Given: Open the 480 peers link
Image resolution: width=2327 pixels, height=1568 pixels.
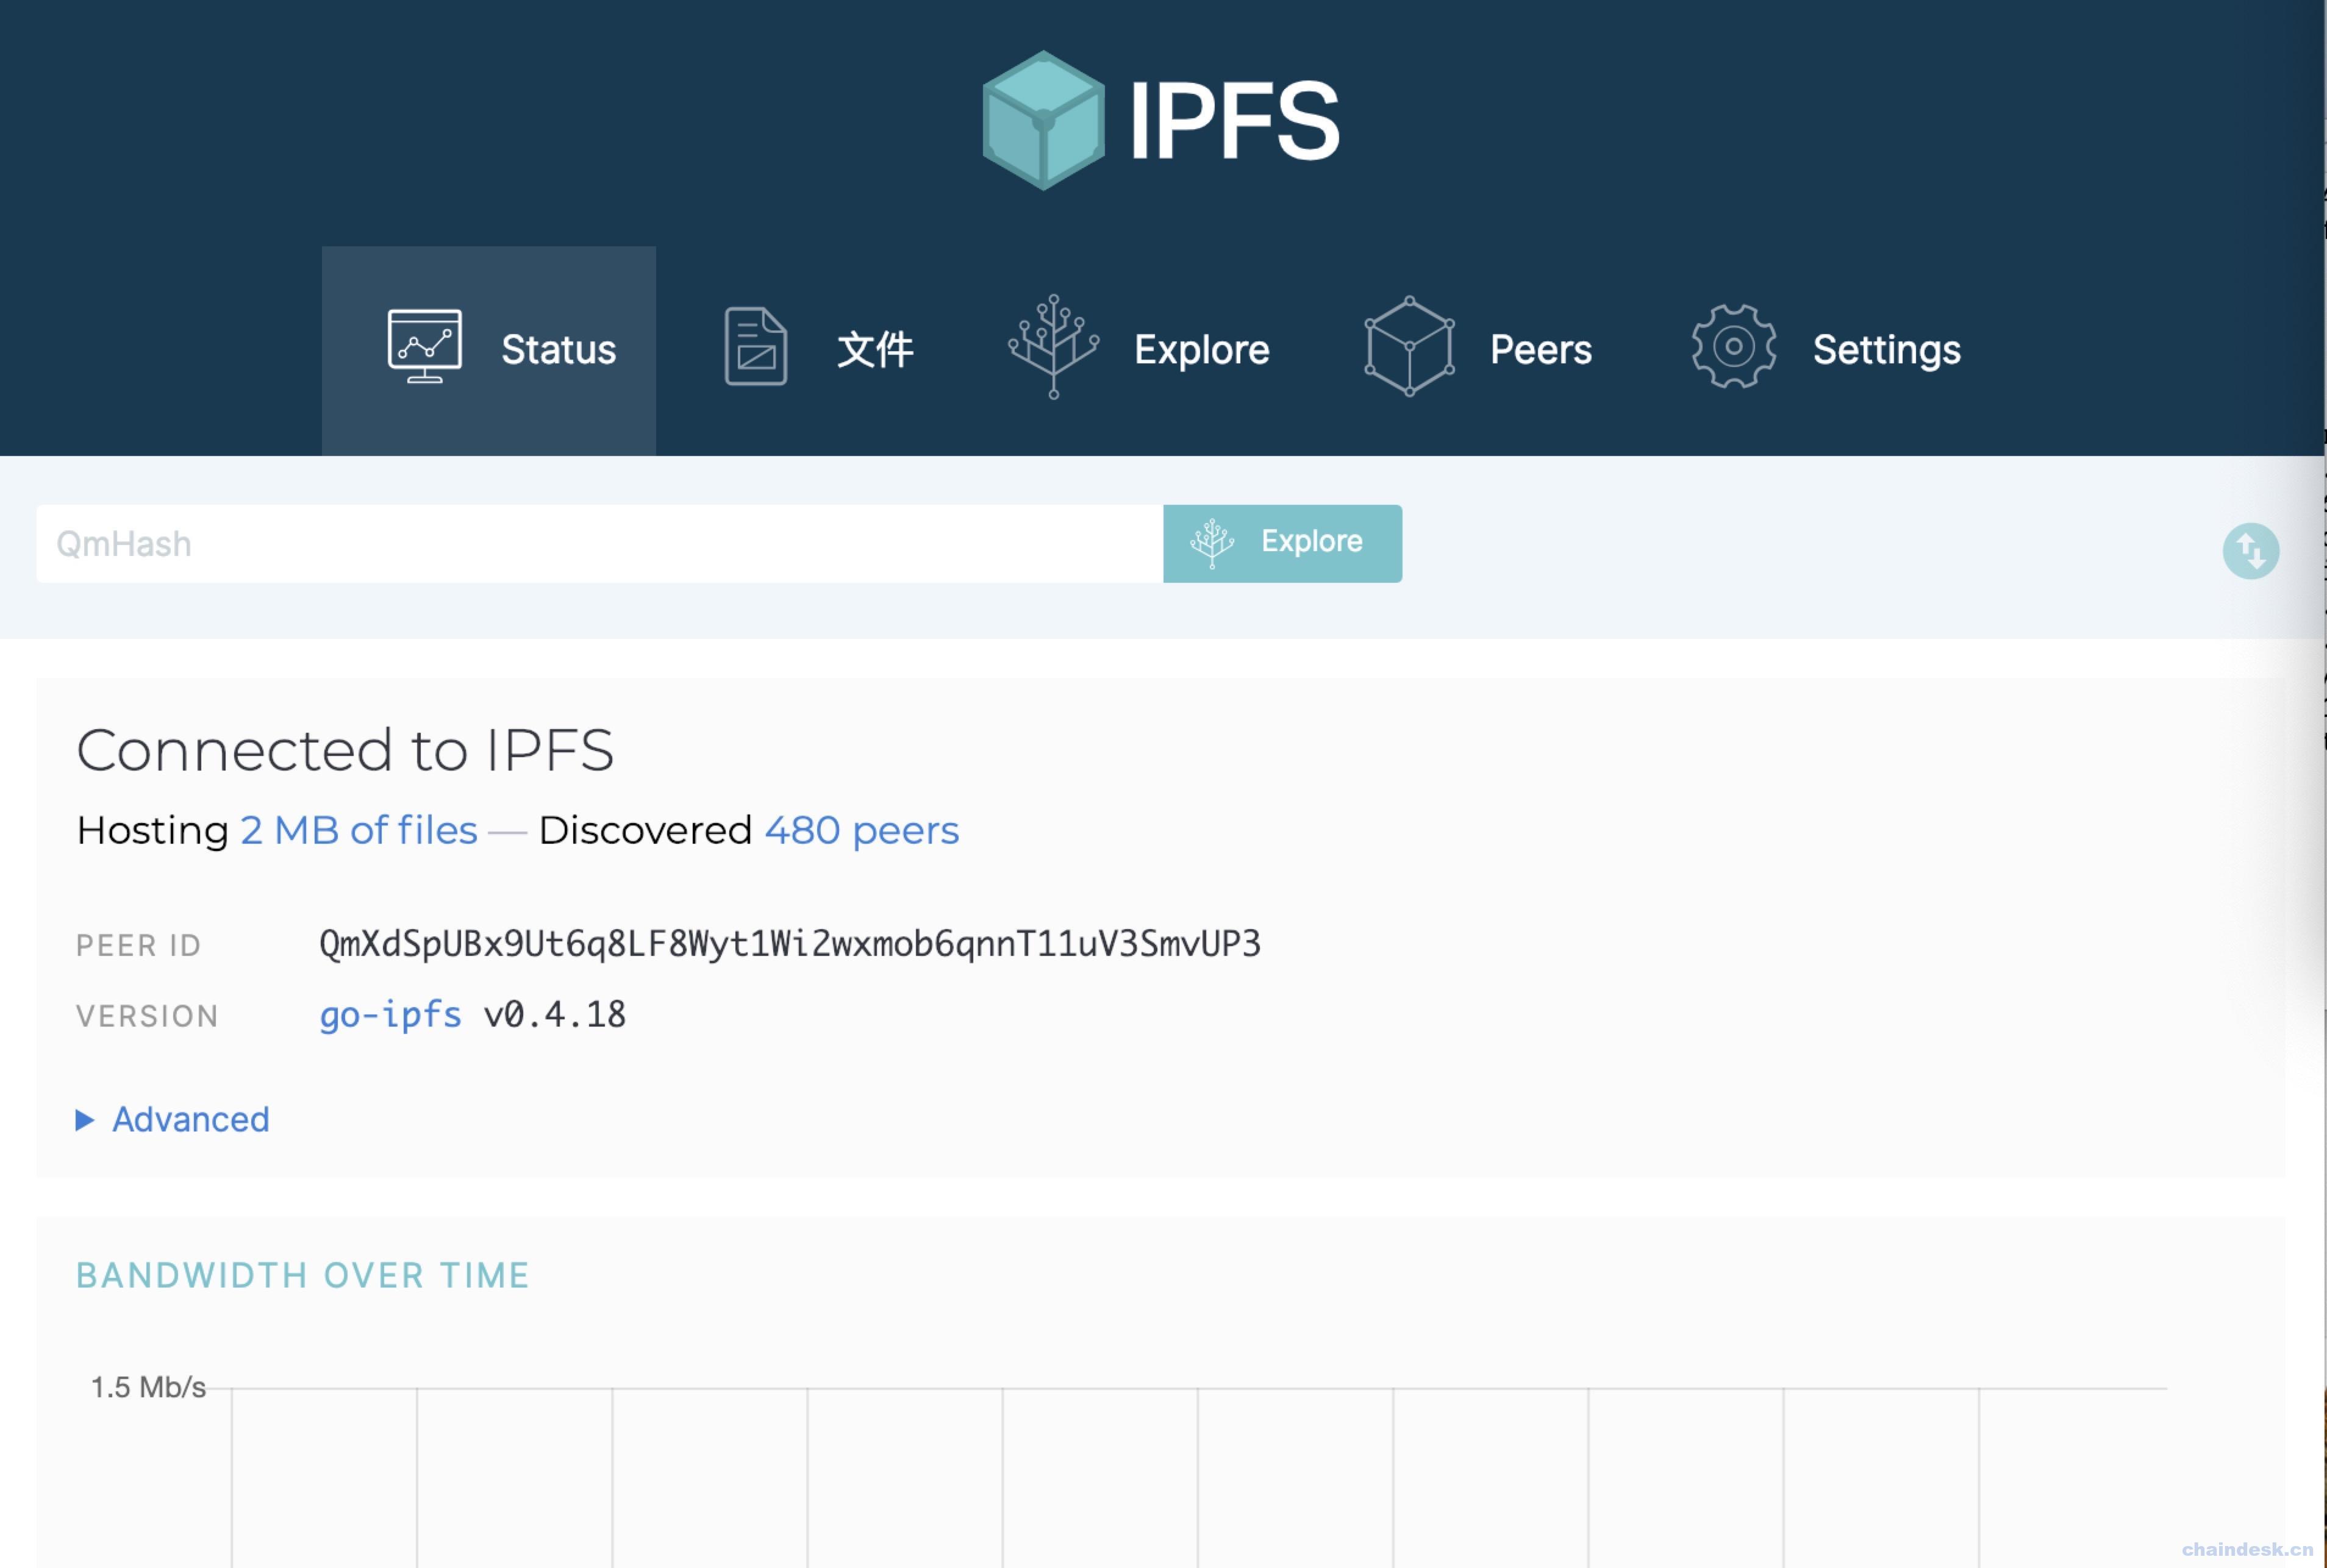Looking at the screenshot, I should 862,831.
